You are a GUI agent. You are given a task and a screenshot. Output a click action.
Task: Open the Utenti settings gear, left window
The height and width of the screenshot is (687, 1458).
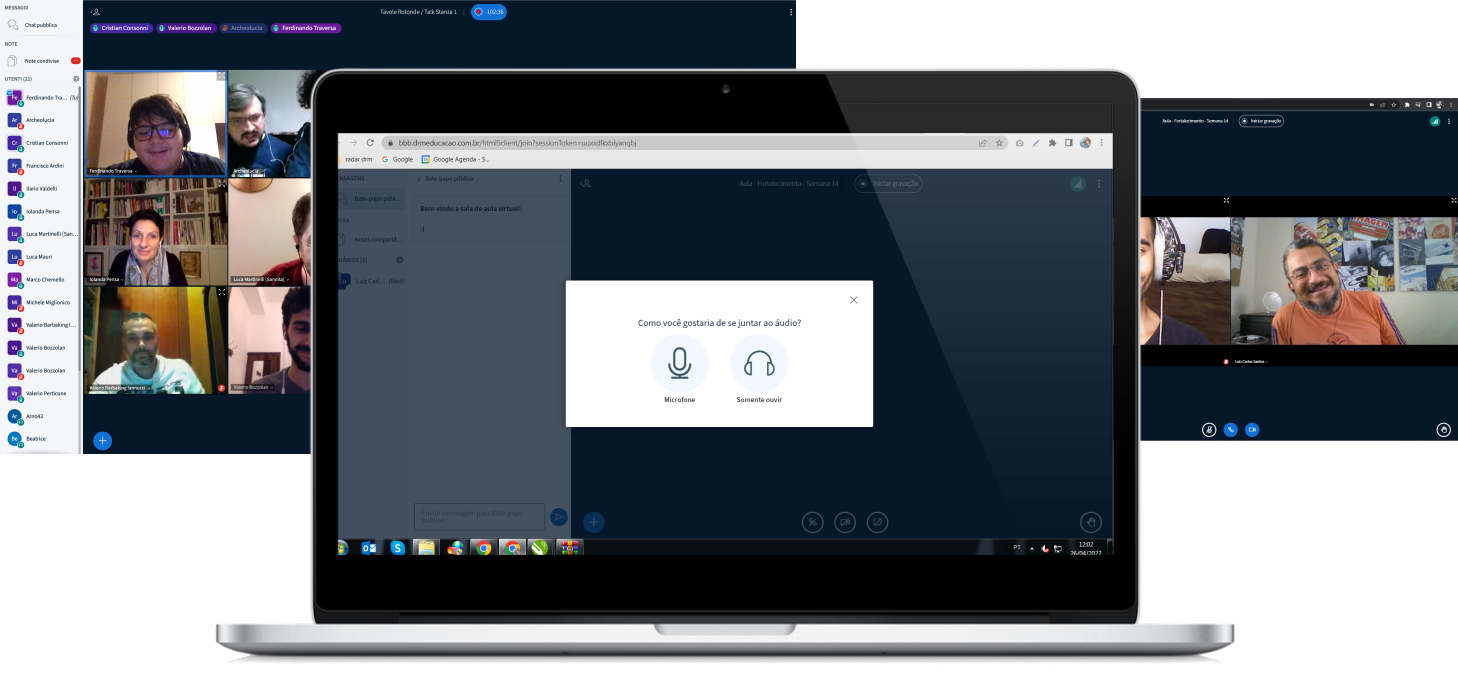tap(76, 78)
